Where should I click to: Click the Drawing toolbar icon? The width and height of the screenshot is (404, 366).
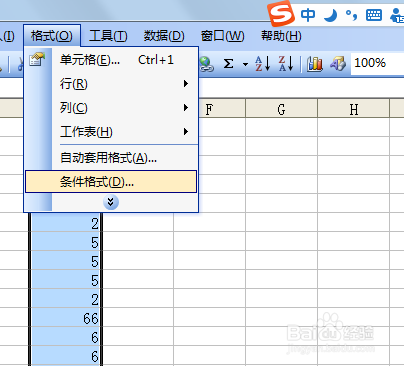(x=338, y=63)
